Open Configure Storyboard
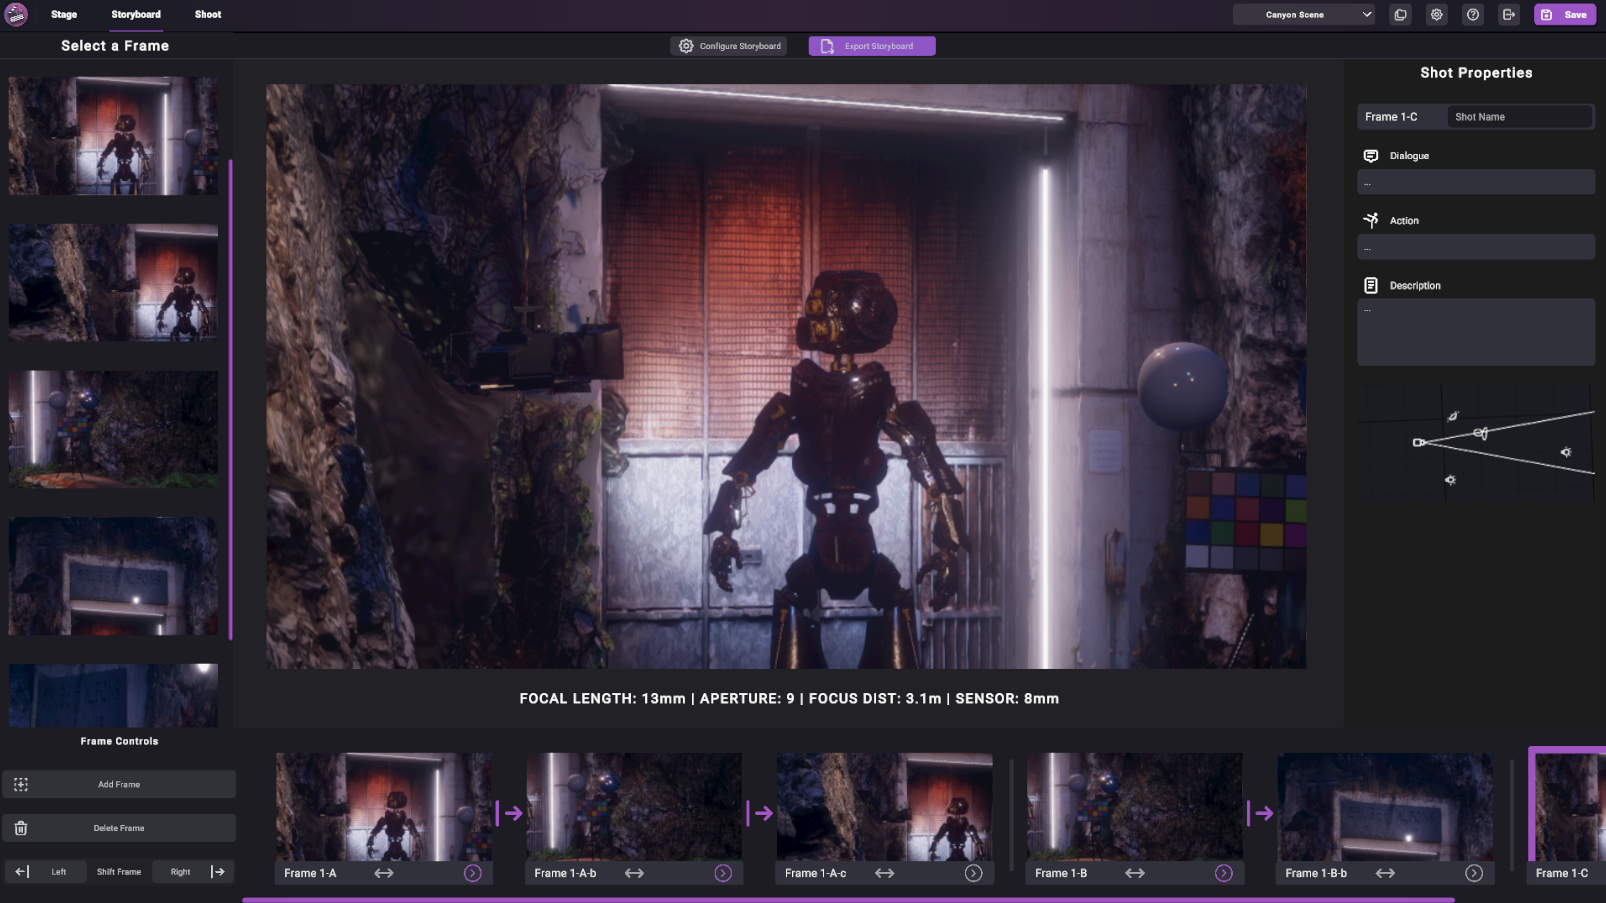Image resolution: width=1606 pixels, height=903 pixels. pyautogui.click(x=728, y=45)
